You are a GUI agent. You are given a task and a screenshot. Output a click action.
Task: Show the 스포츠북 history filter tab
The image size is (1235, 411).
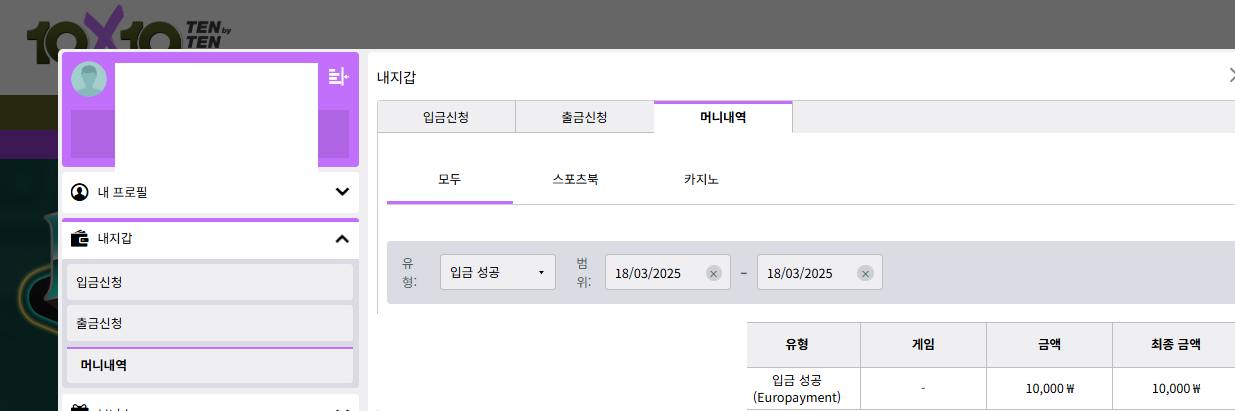click(x=576, y=180)
